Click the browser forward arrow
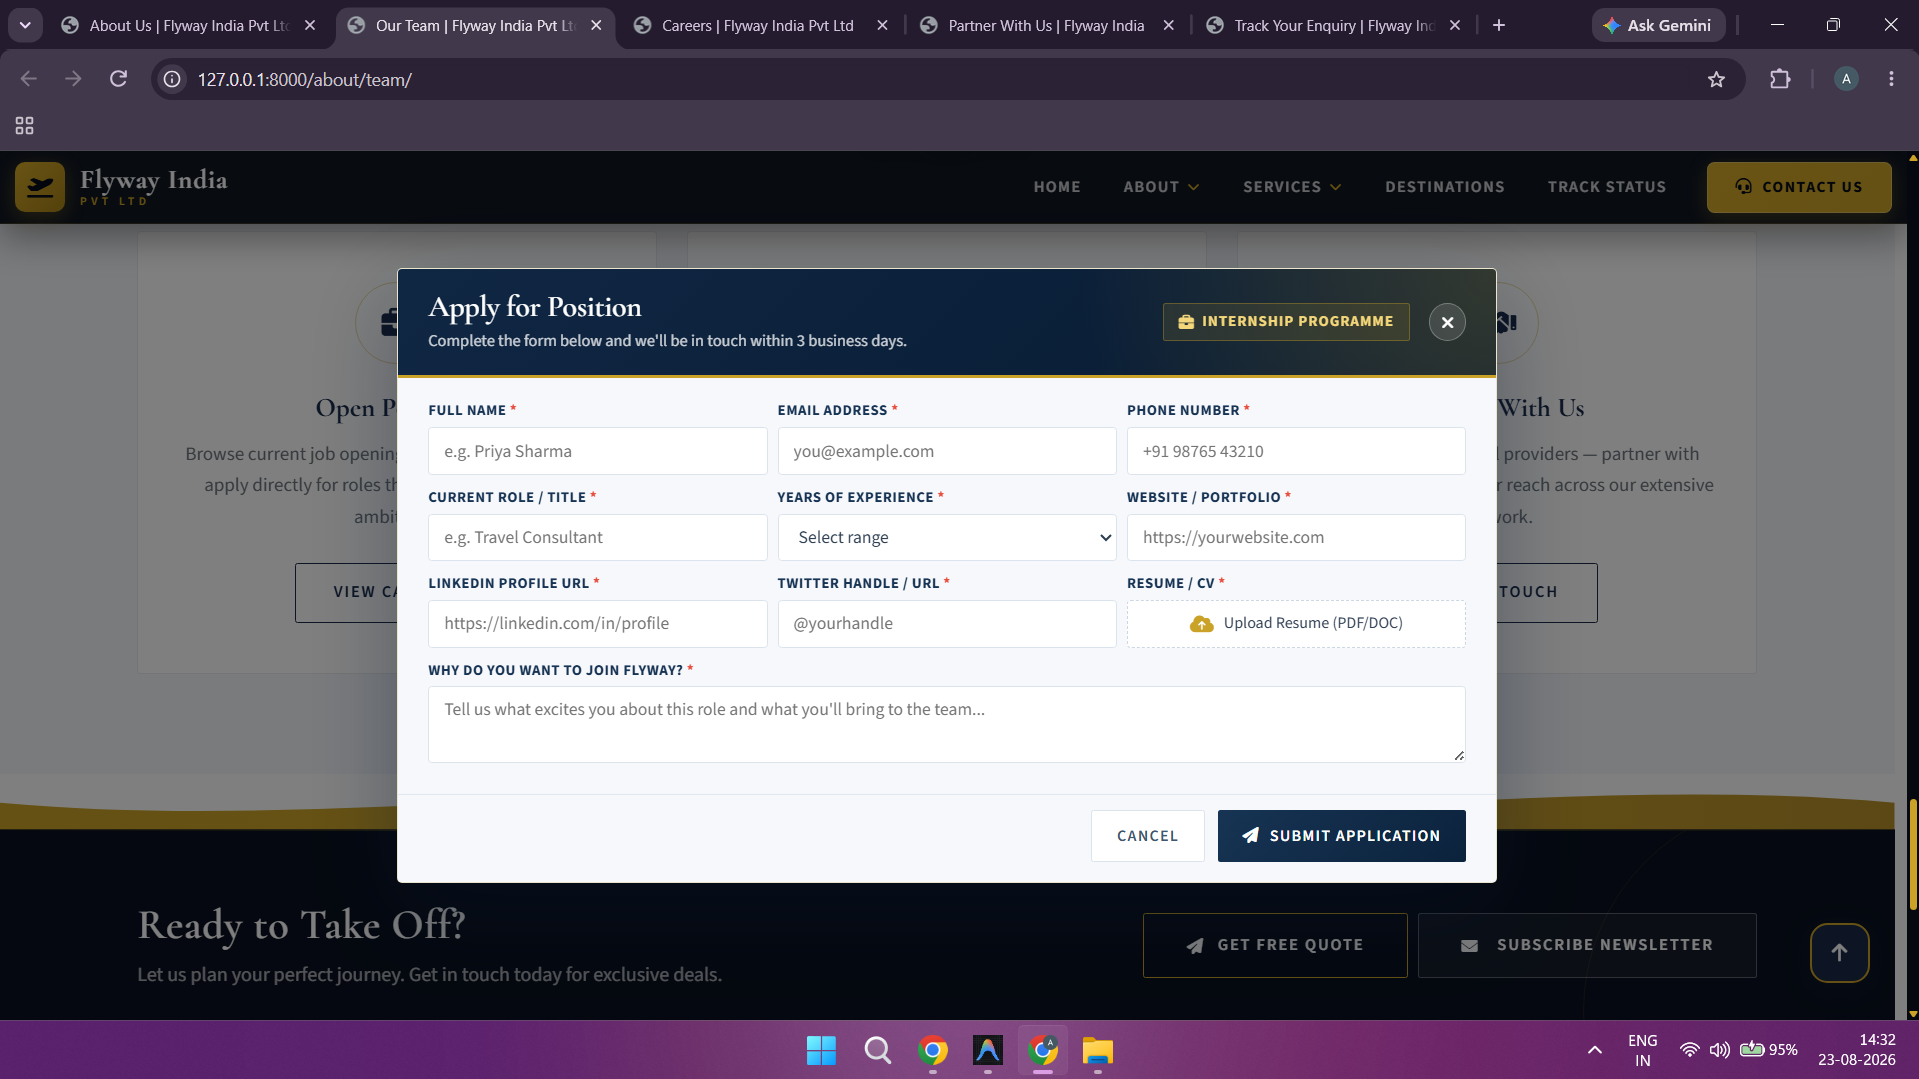 coord(73,79)
